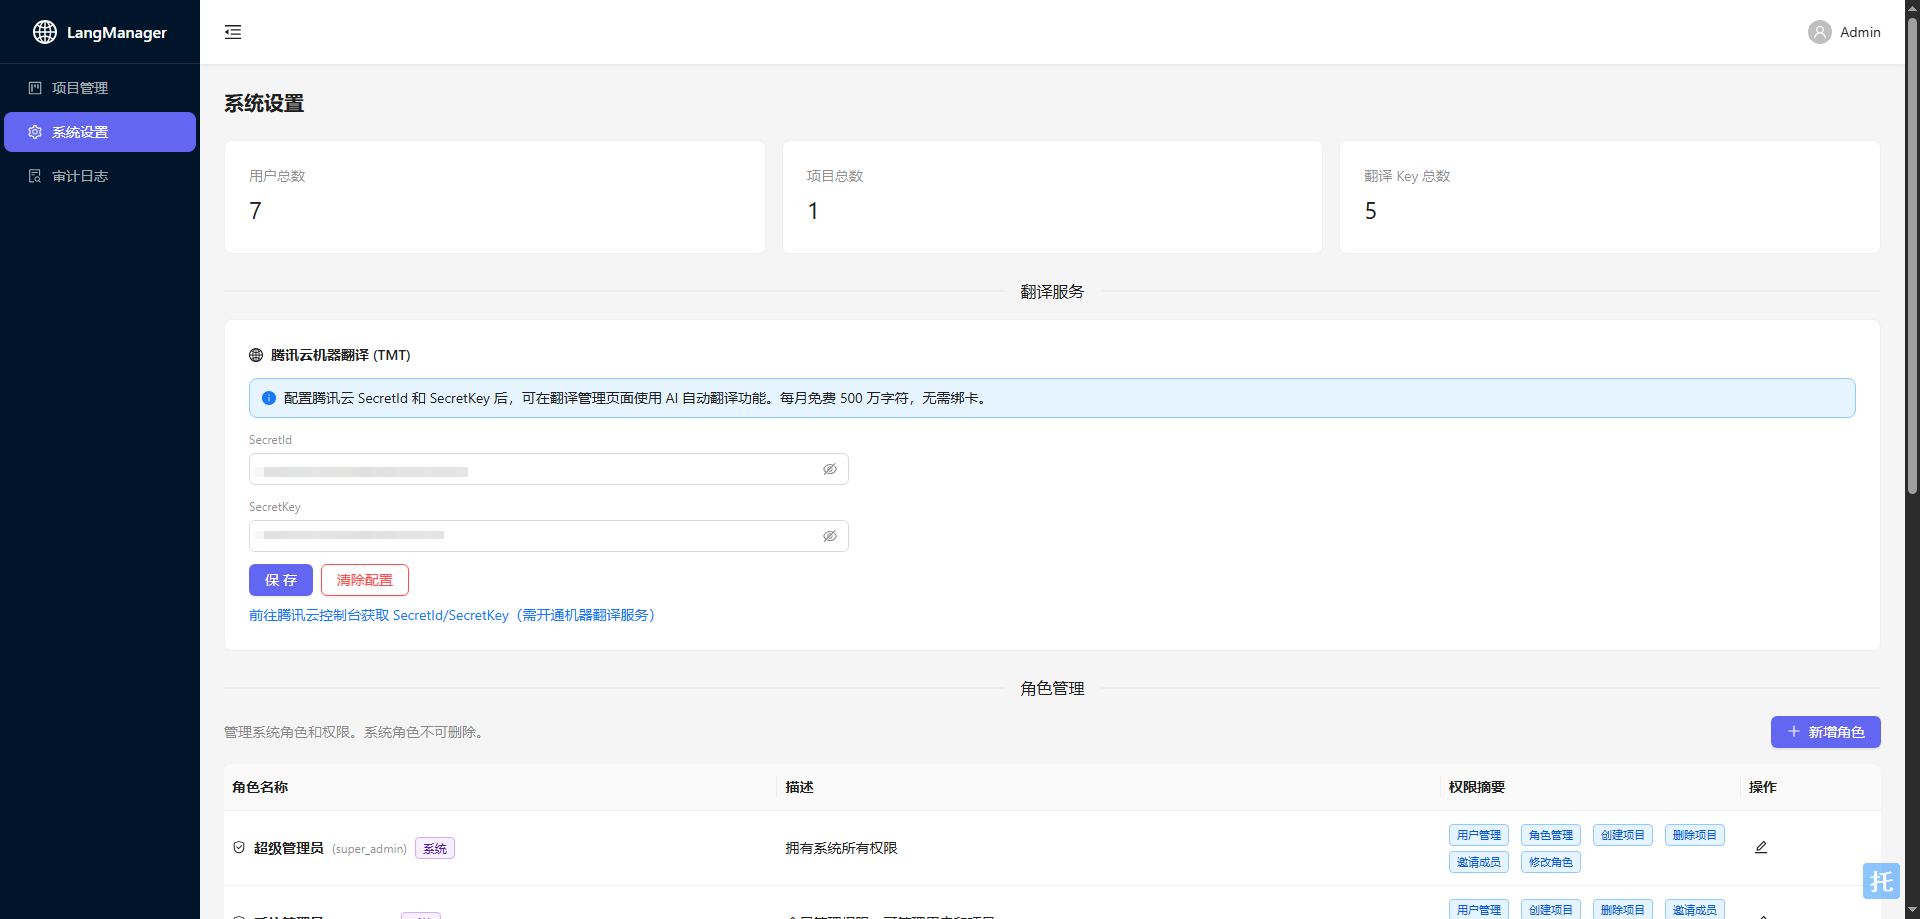Click the scrollbar down arrow
The width and height of the screenshot is (1920, 919).
tap(1912, 910)
